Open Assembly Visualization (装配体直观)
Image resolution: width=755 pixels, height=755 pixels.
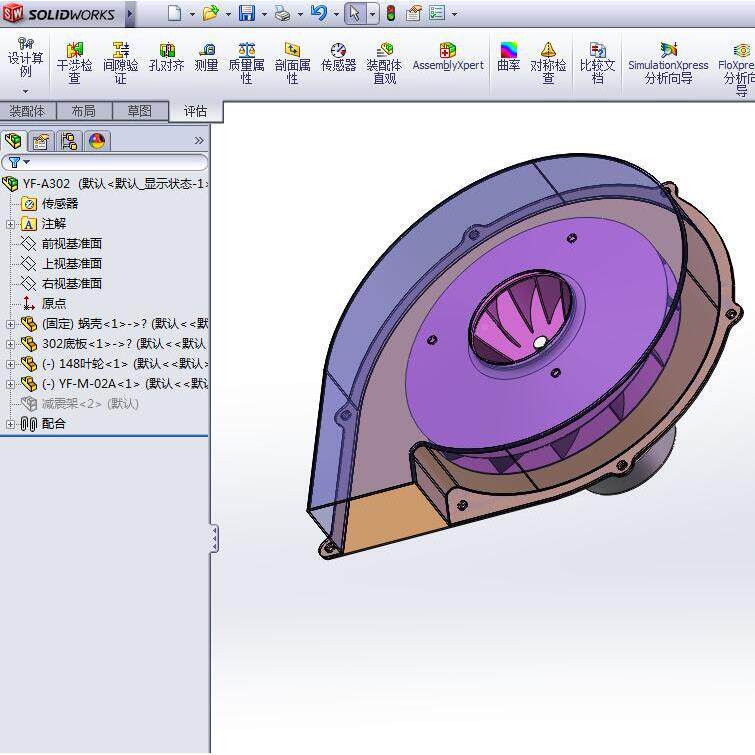[x=384, y=64]
